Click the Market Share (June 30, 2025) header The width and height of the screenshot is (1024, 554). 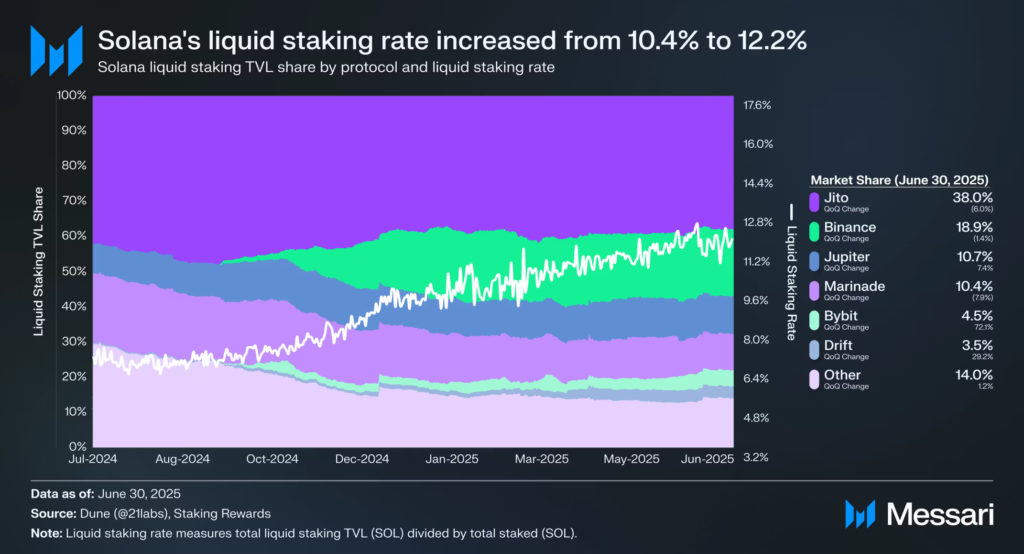[899, 180]
